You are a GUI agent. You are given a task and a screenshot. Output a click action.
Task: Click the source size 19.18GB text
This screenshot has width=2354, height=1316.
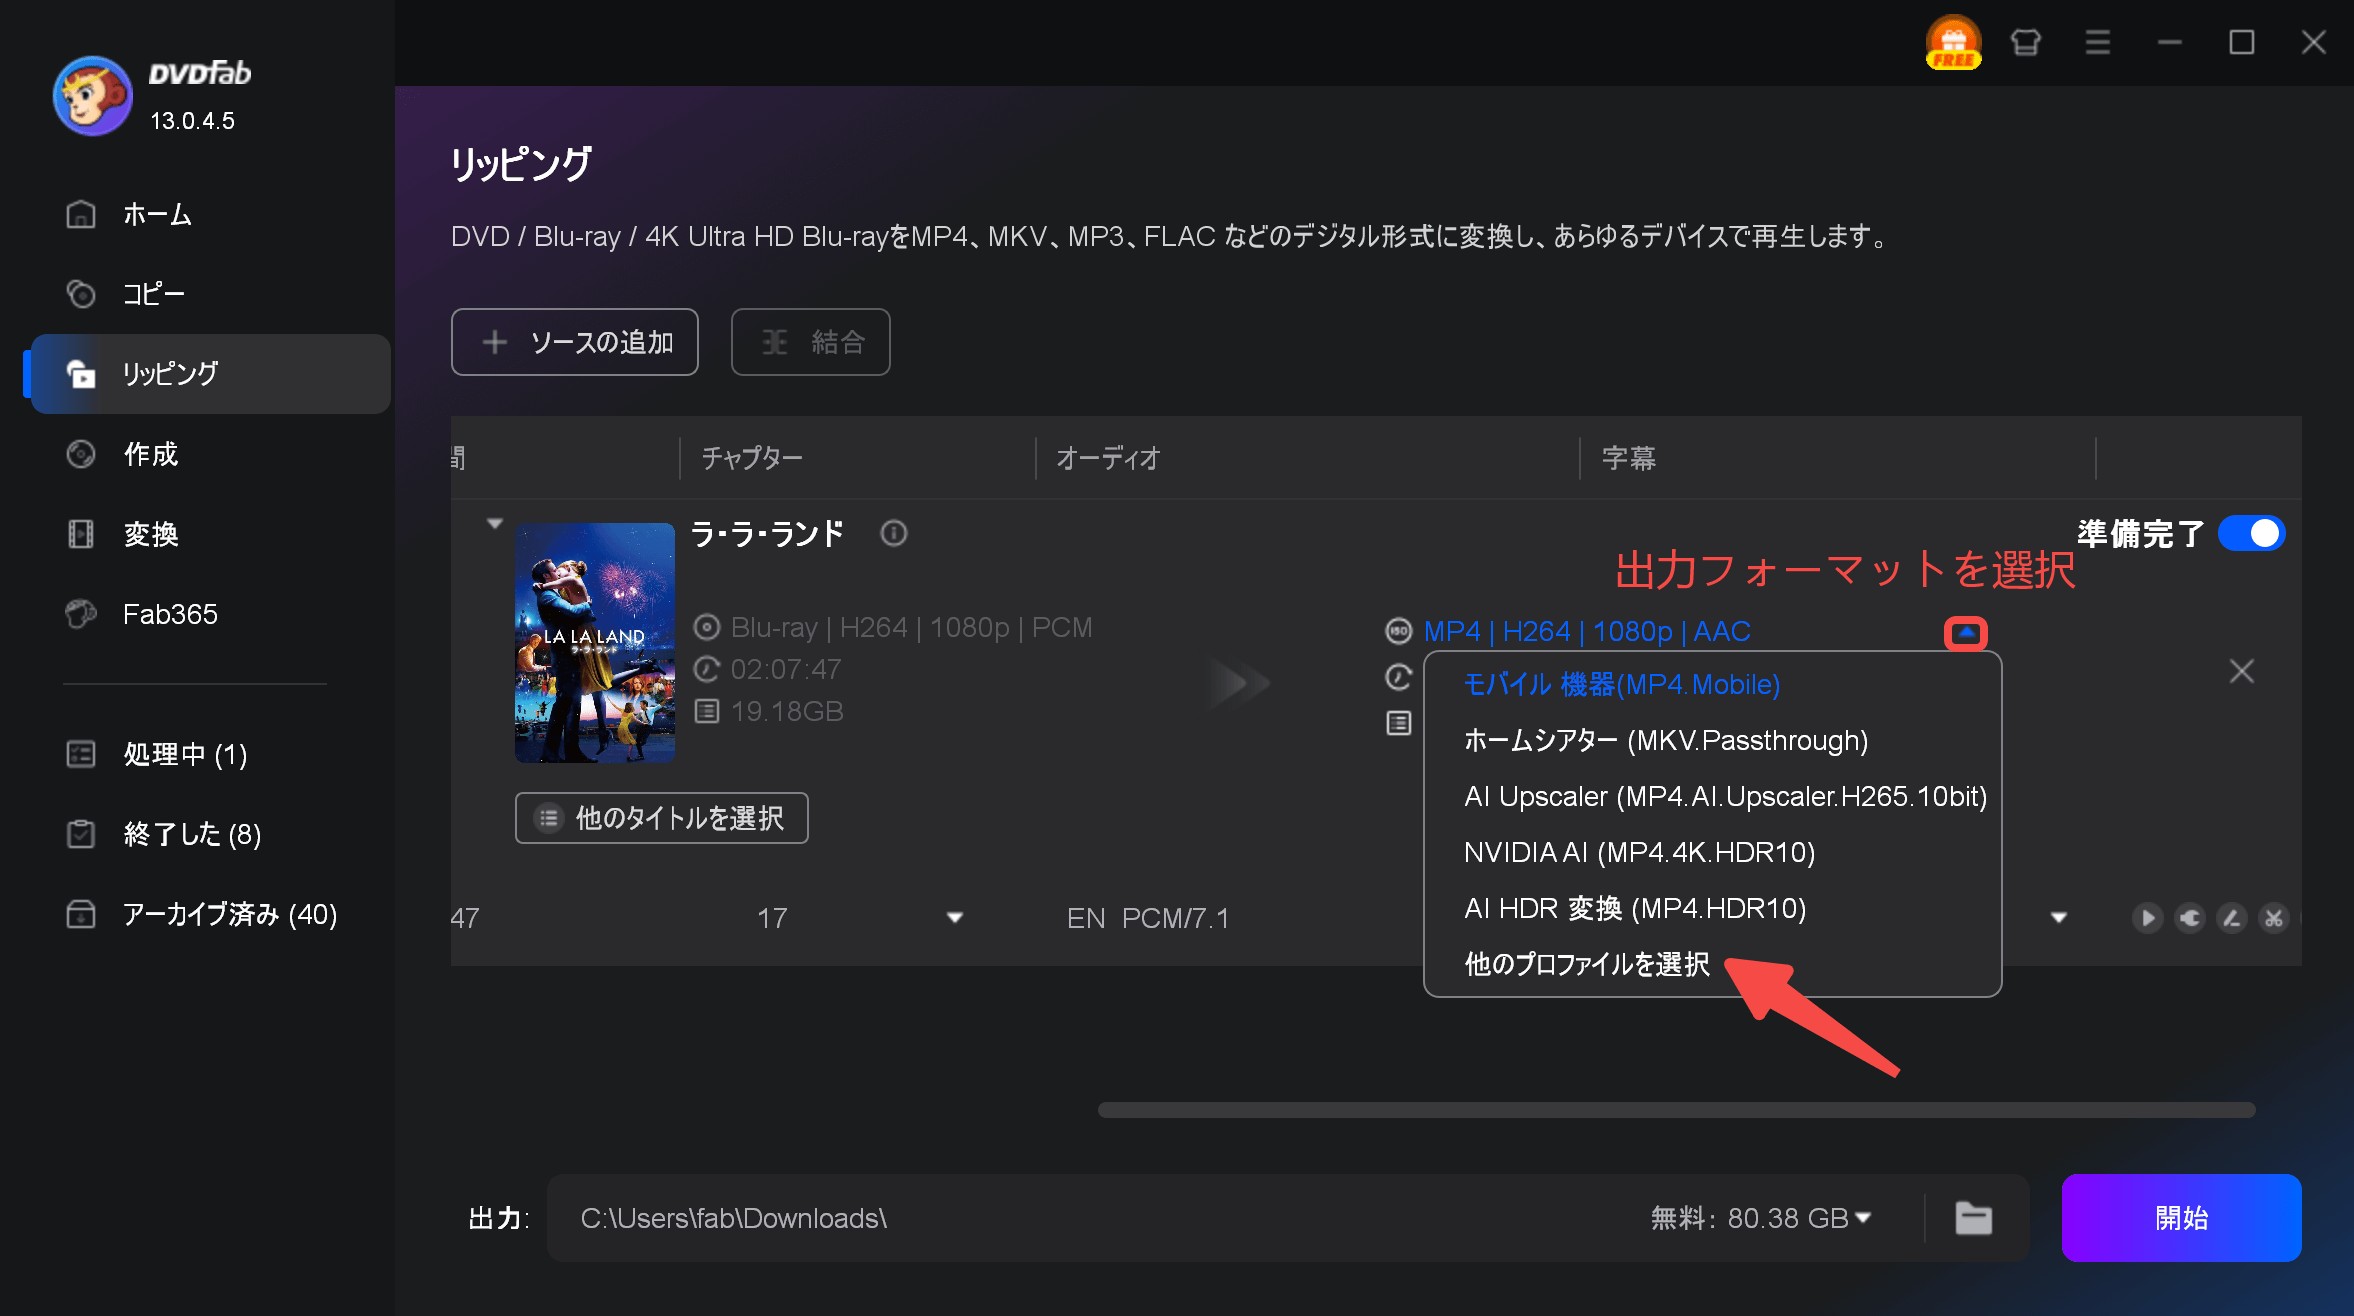[x=787, y=711]
